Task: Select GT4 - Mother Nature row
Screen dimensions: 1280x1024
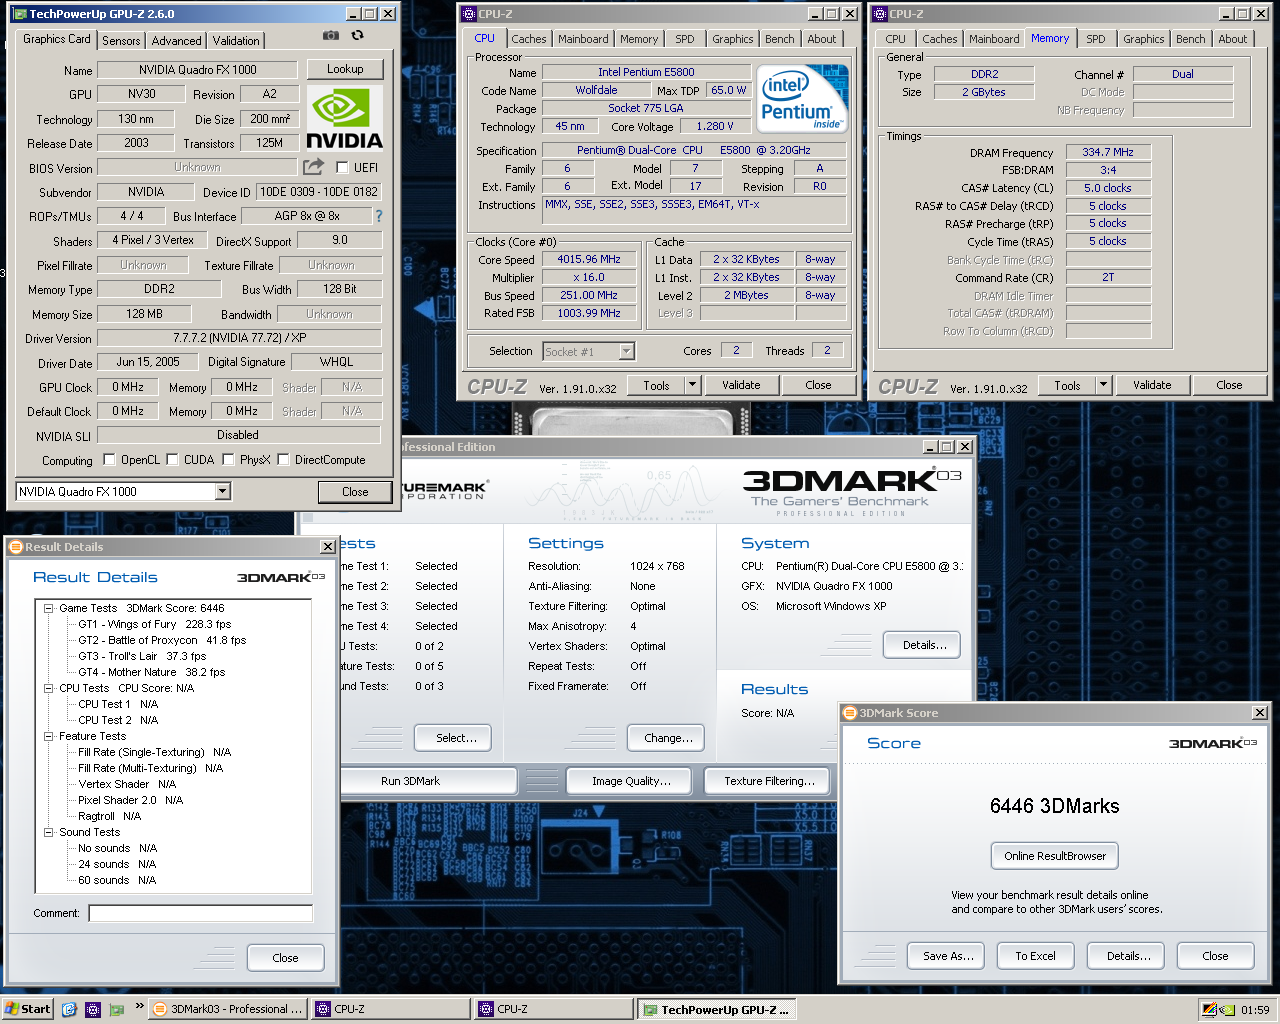Action: coord(152,672)
